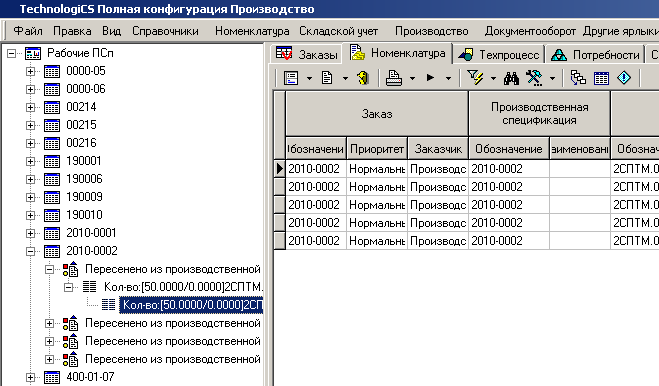This screenshot has height=386, width=659.
Task: Click the cyan diamond info icon
Action: pyautogui.click(x=624, y=78)
